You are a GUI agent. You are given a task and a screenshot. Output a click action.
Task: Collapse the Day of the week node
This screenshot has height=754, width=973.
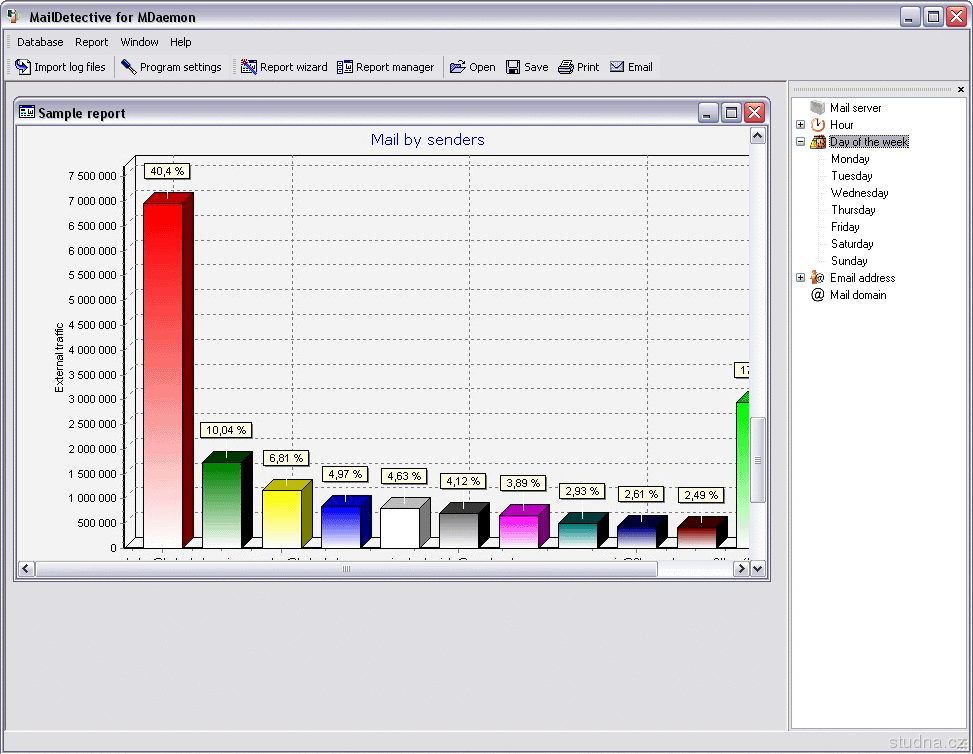[800, 142]
